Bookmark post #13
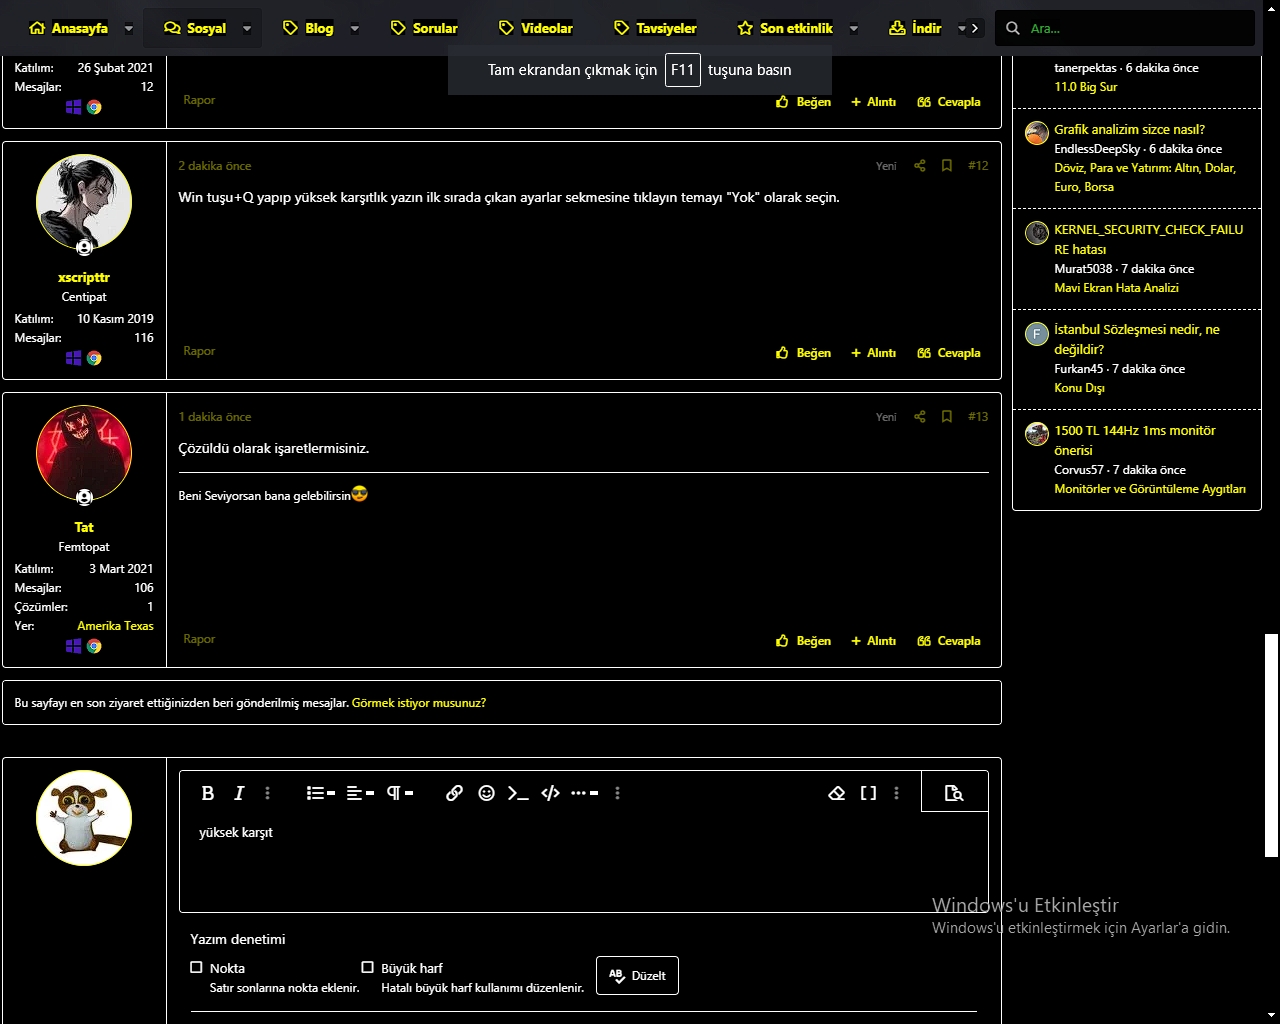The image size is (1280, 1024). [x=946, y=417]
